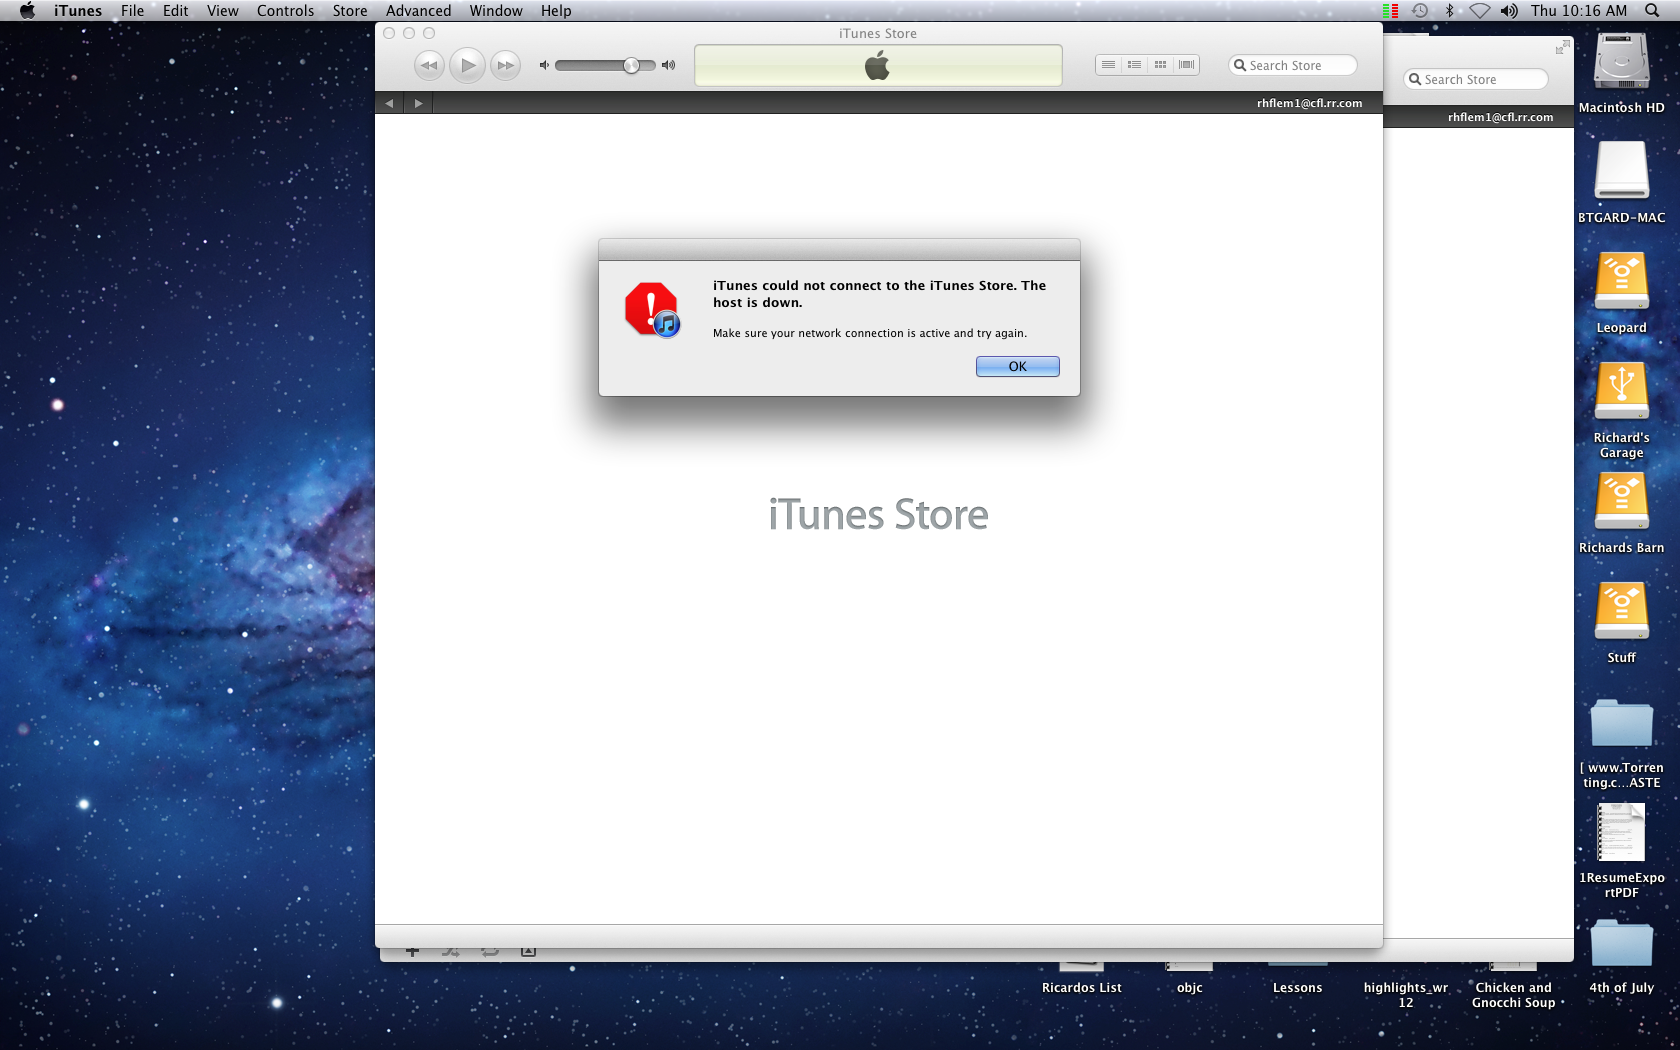Click the rhflem1@cfl.rr.com account in front window
This screenshot has height=1050, width=1680.
point(1309,103)
